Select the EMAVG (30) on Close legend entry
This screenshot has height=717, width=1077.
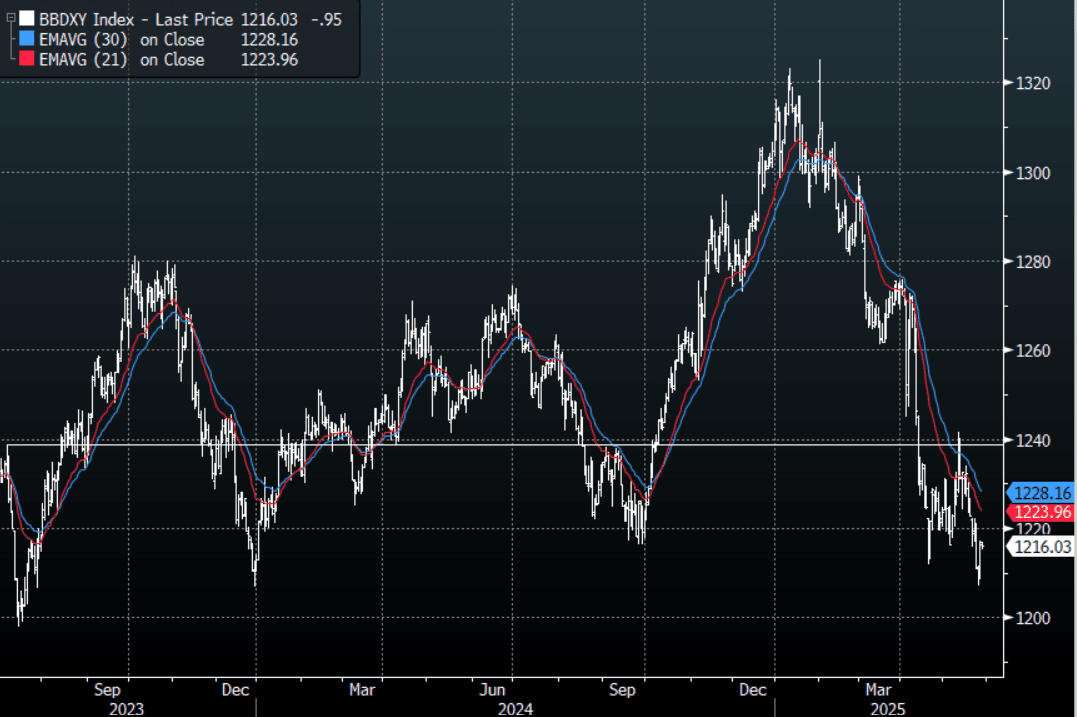tap(121, 40)
